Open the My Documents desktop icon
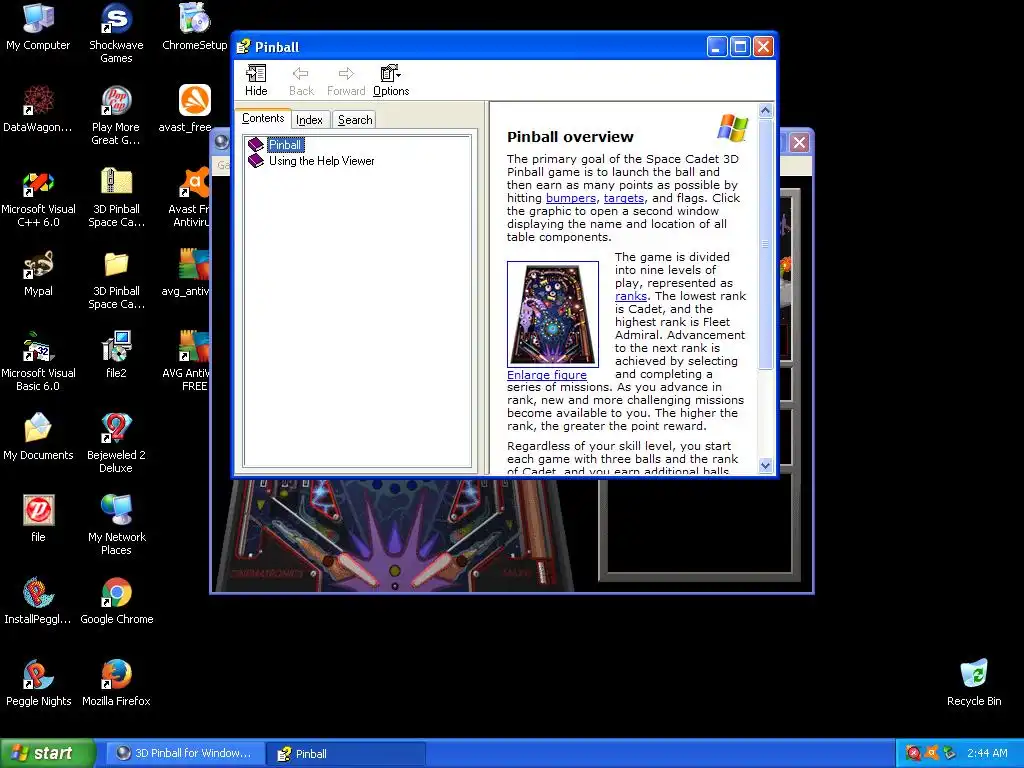 [38, 438]
